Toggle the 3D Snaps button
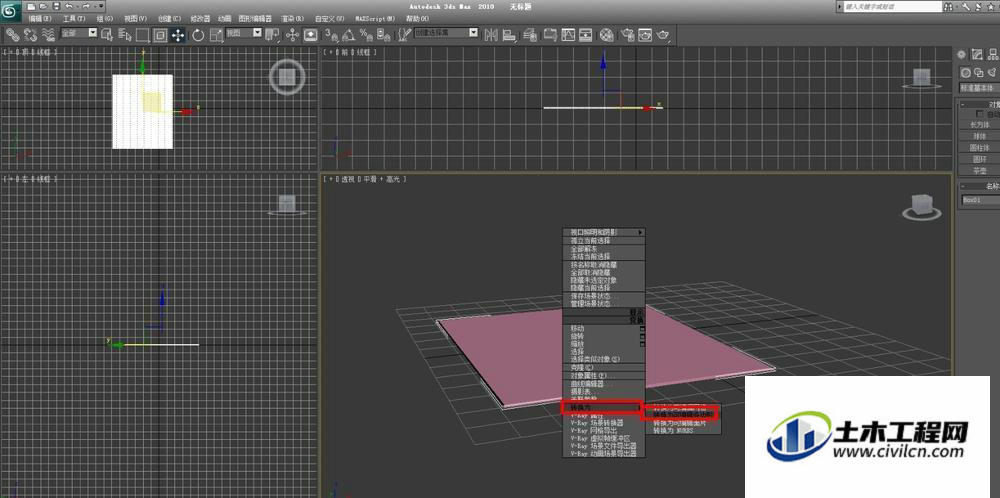 tap(331, 34)
